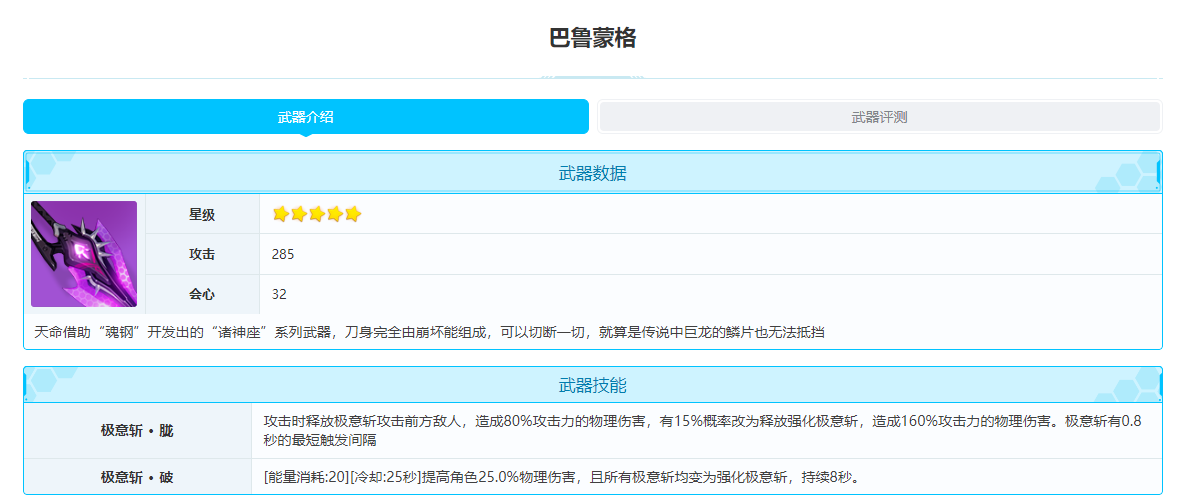Image resolution: width=1179 pixels, height=503 pixels.
Task: Click the 极意斩・破 skill name
Action: [x=137, y=477]
